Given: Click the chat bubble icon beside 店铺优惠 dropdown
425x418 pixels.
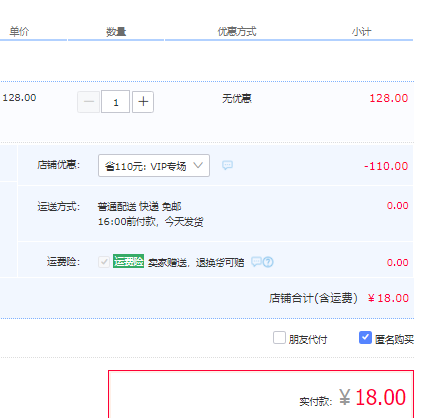Looking at the screenshot, I should pos(227,165).
